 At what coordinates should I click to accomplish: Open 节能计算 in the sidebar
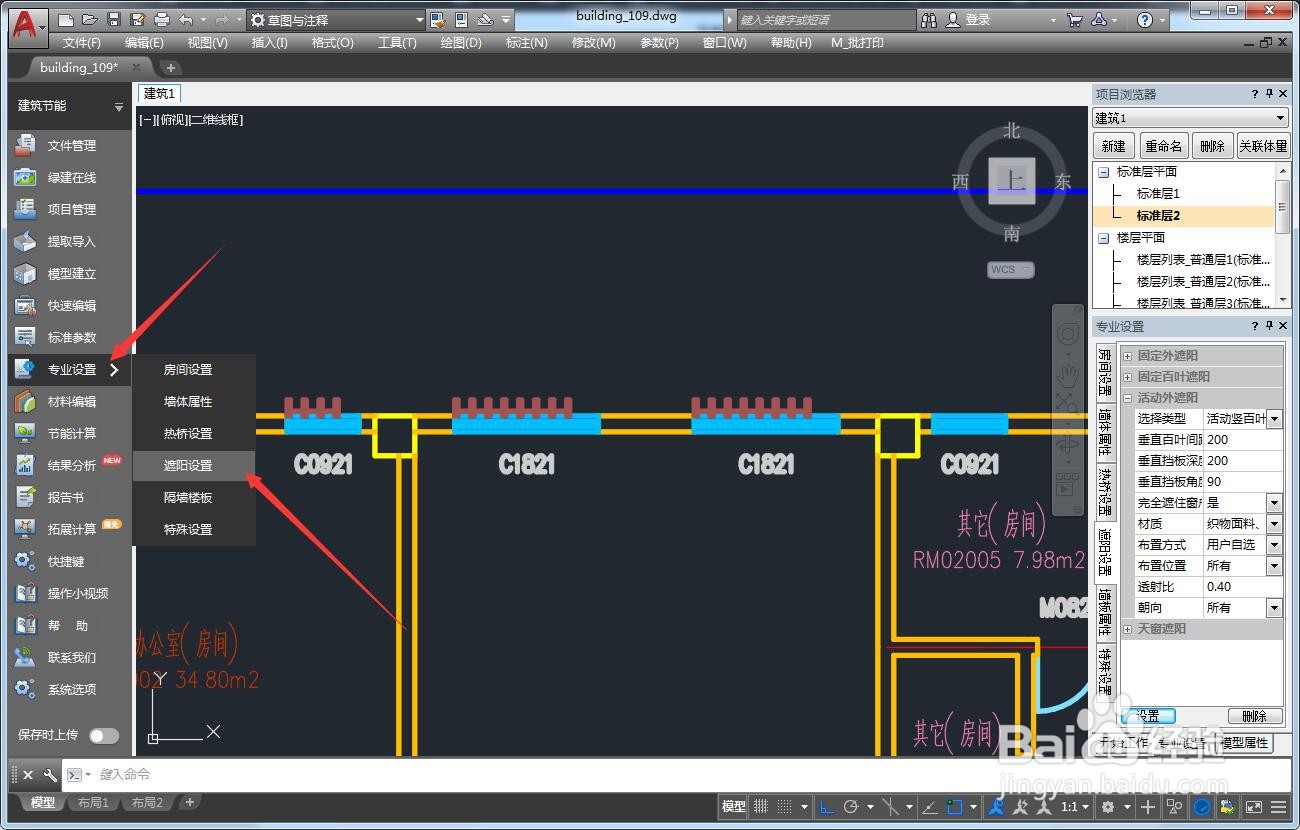coord(69,433)
